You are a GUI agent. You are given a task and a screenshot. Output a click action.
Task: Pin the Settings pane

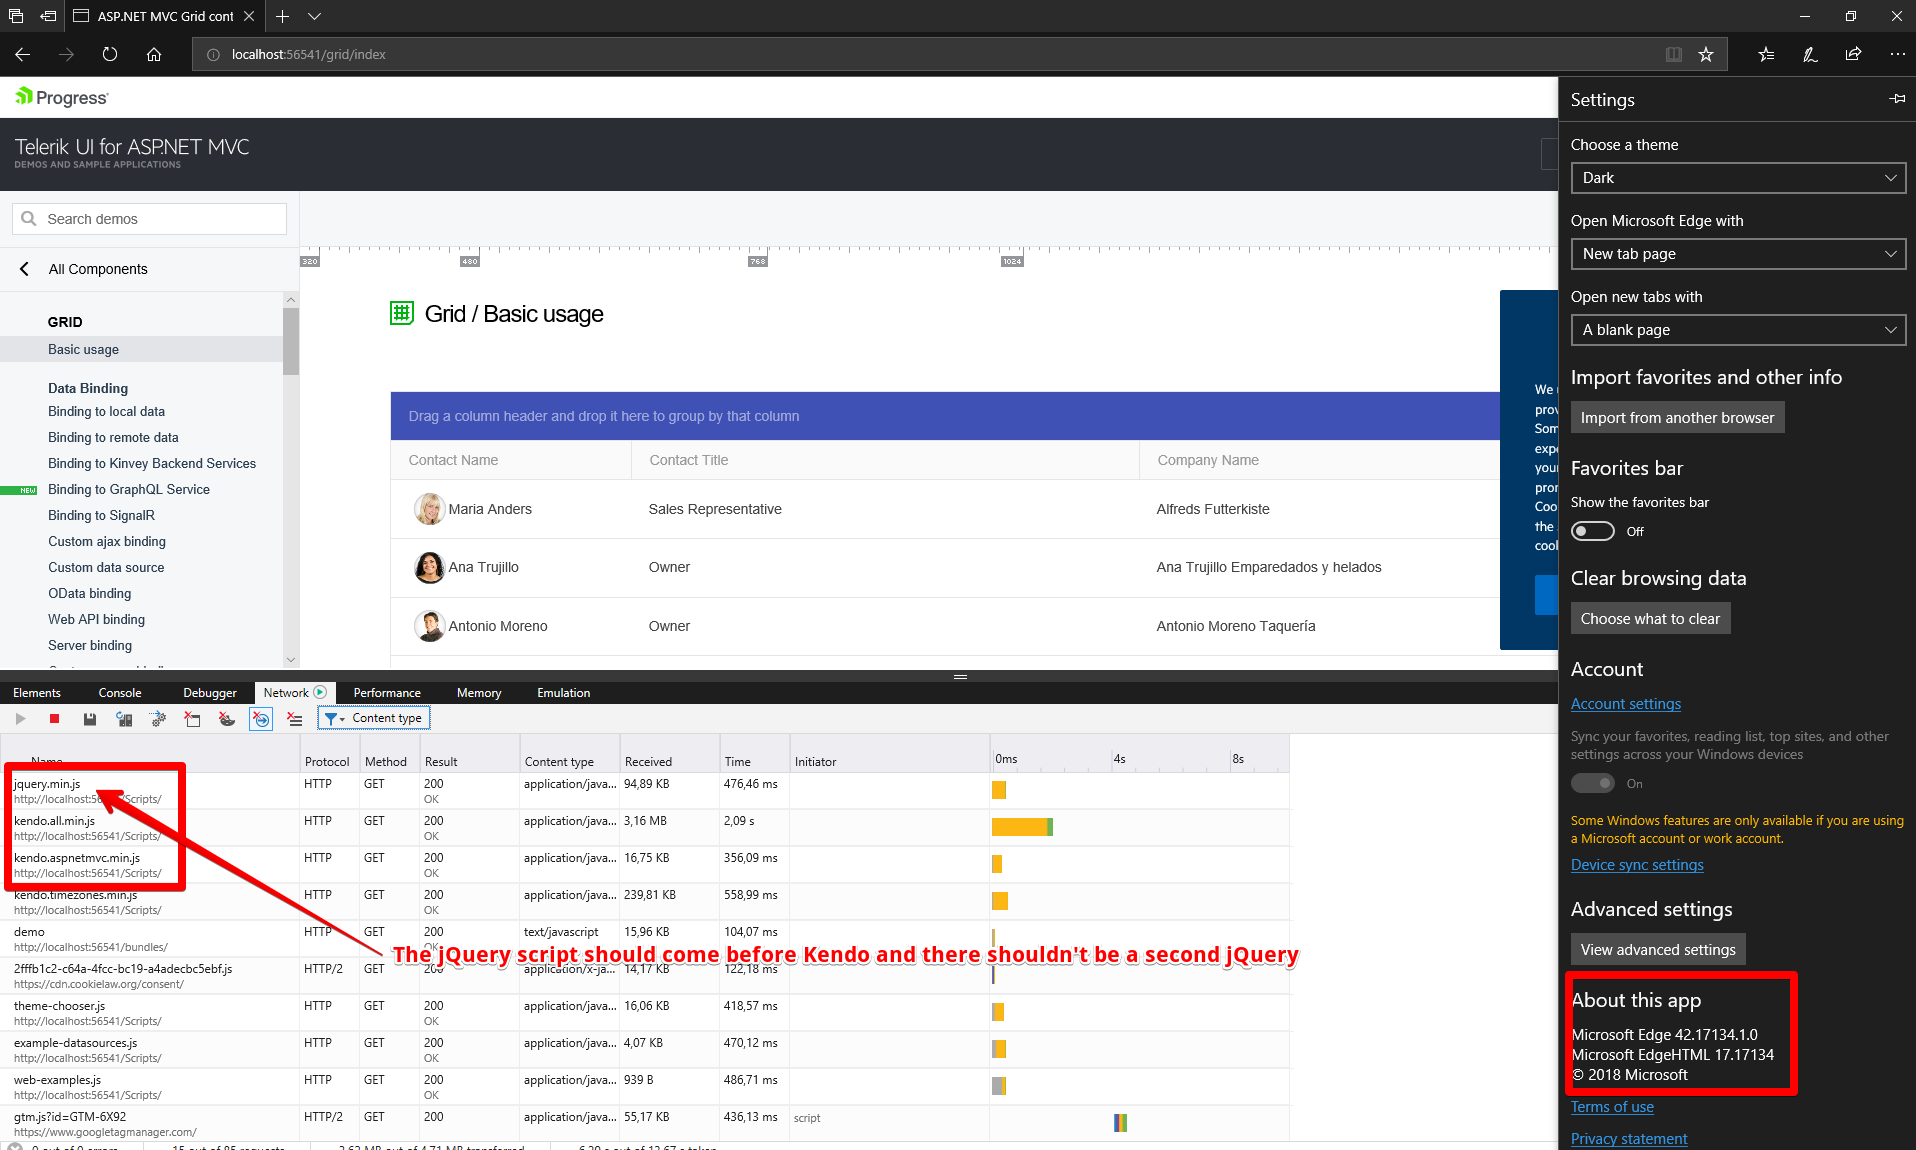[x=1897, y=99]
